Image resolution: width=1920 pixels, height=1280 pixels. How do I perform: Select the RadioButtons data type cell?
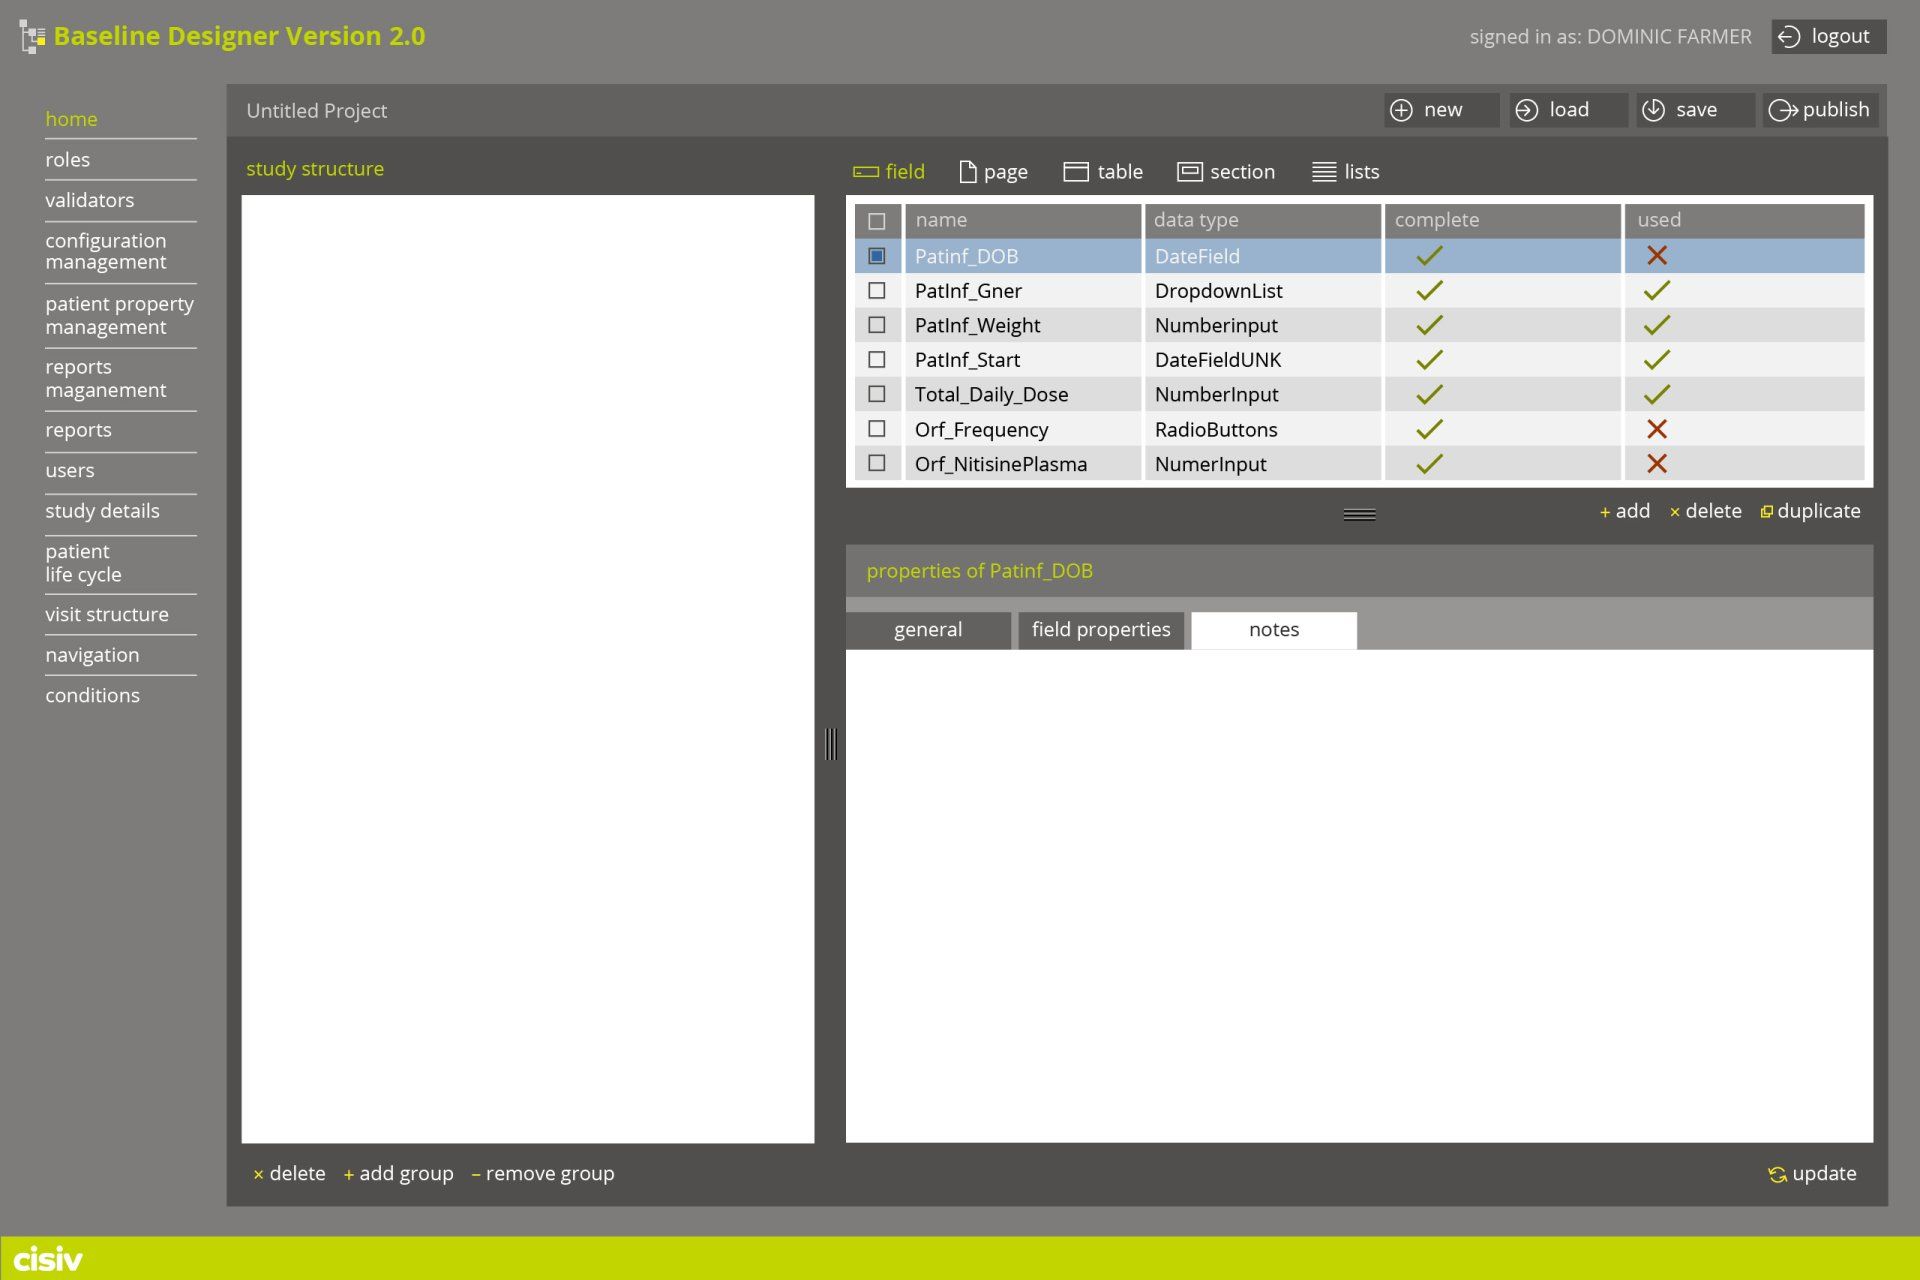pyautogui.click(x=1262, y=429)
